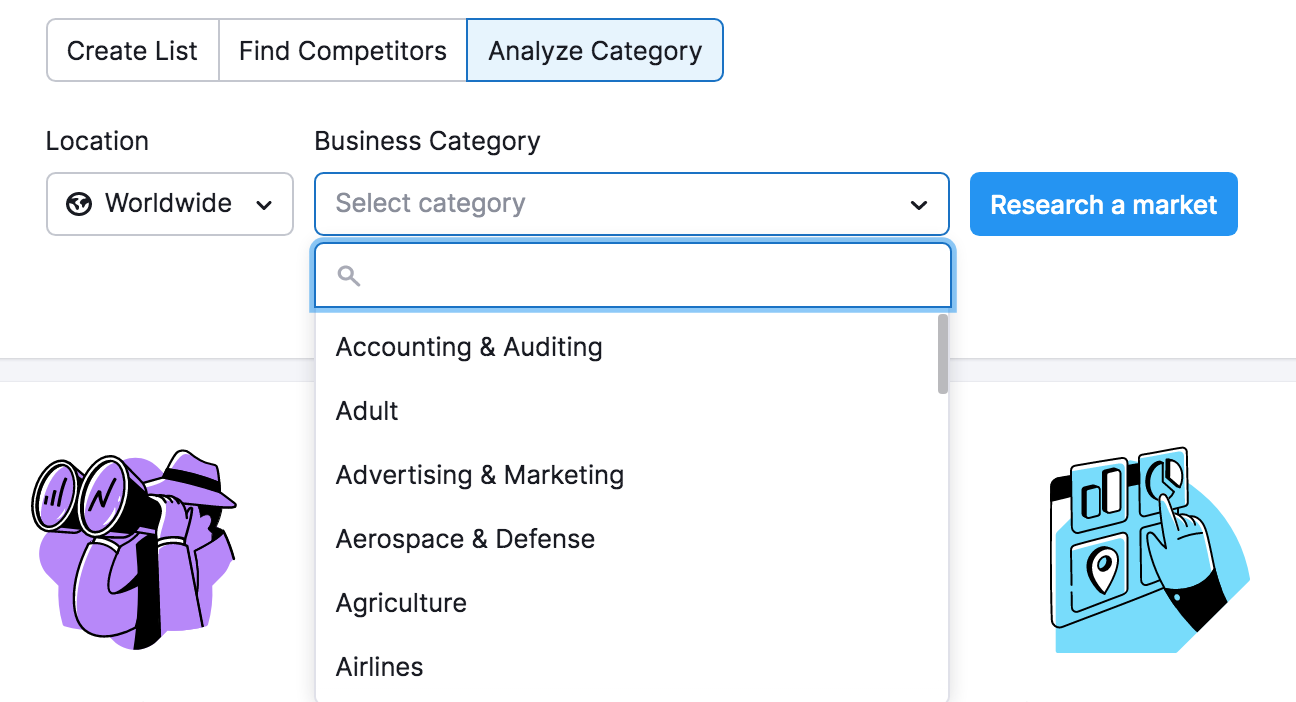
Task: Switch to the Create List tab
Action: pyautogui.click(x=132, y=50)
